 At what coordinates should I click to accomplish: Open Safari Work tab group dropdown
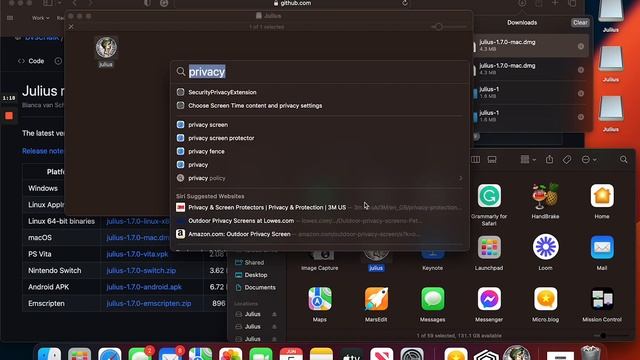pos(40,18)
